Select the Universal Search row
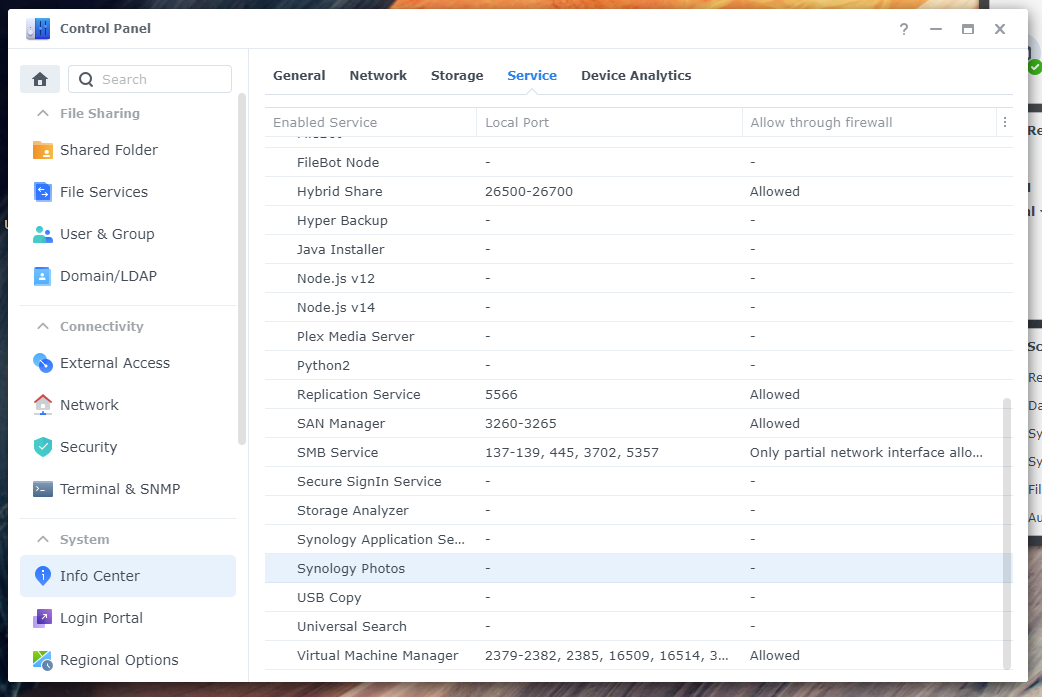Viewport: 1042px width, 697px height. coord(639,627)
